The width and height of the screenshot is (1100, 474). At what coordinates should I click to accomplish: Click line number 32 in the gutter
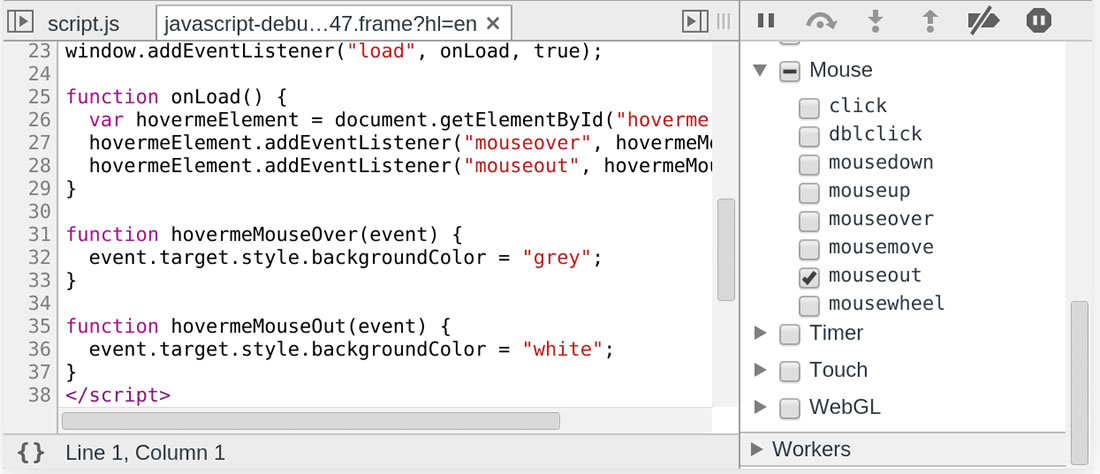38,257
